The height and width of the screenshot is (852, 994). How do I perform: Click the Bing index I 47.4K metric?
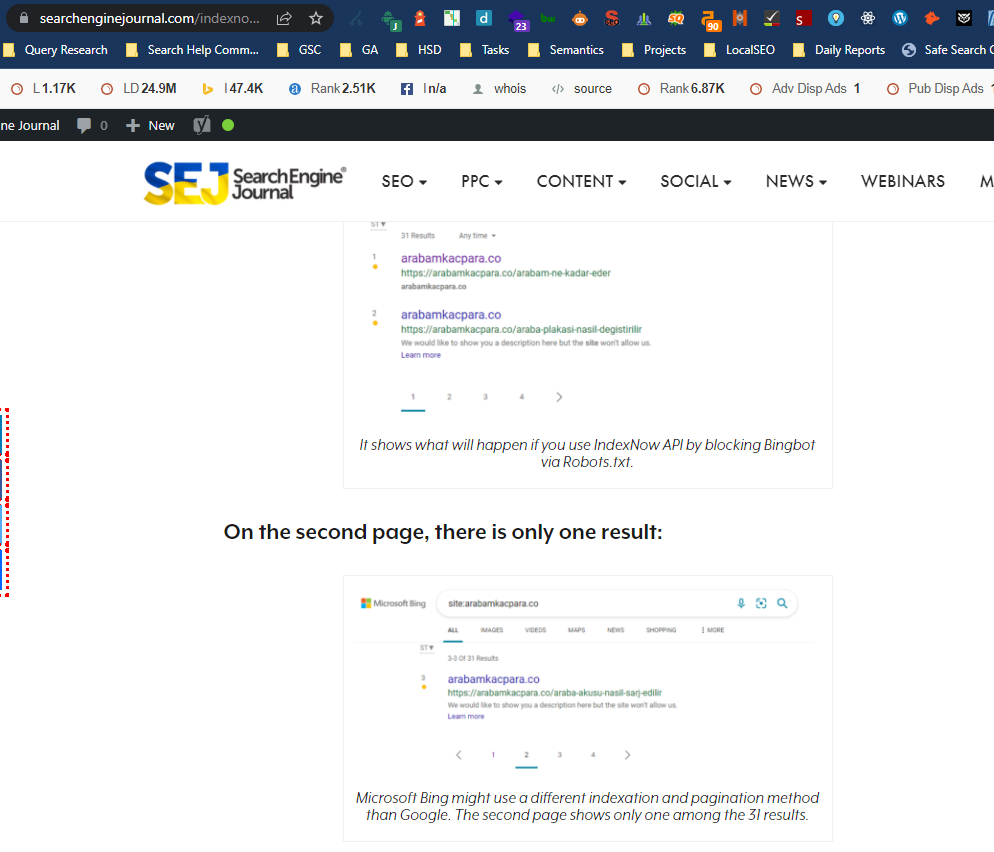tap(233, 89)
